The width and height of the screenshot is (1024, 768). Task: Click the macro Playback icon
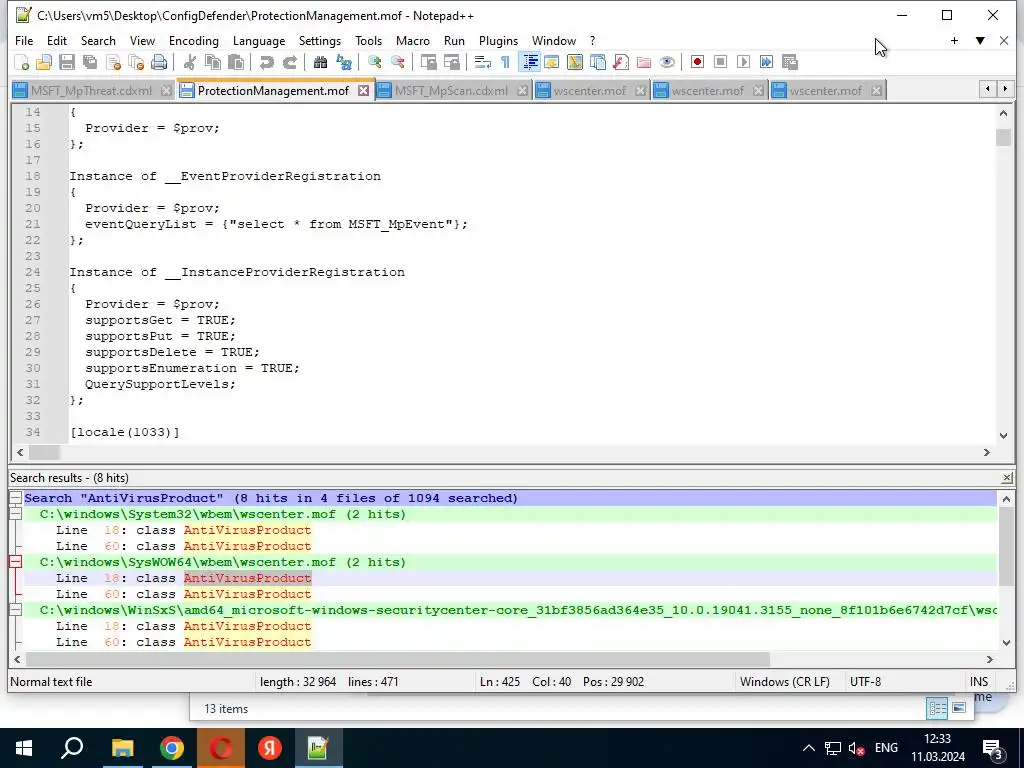tap(743, 62)
